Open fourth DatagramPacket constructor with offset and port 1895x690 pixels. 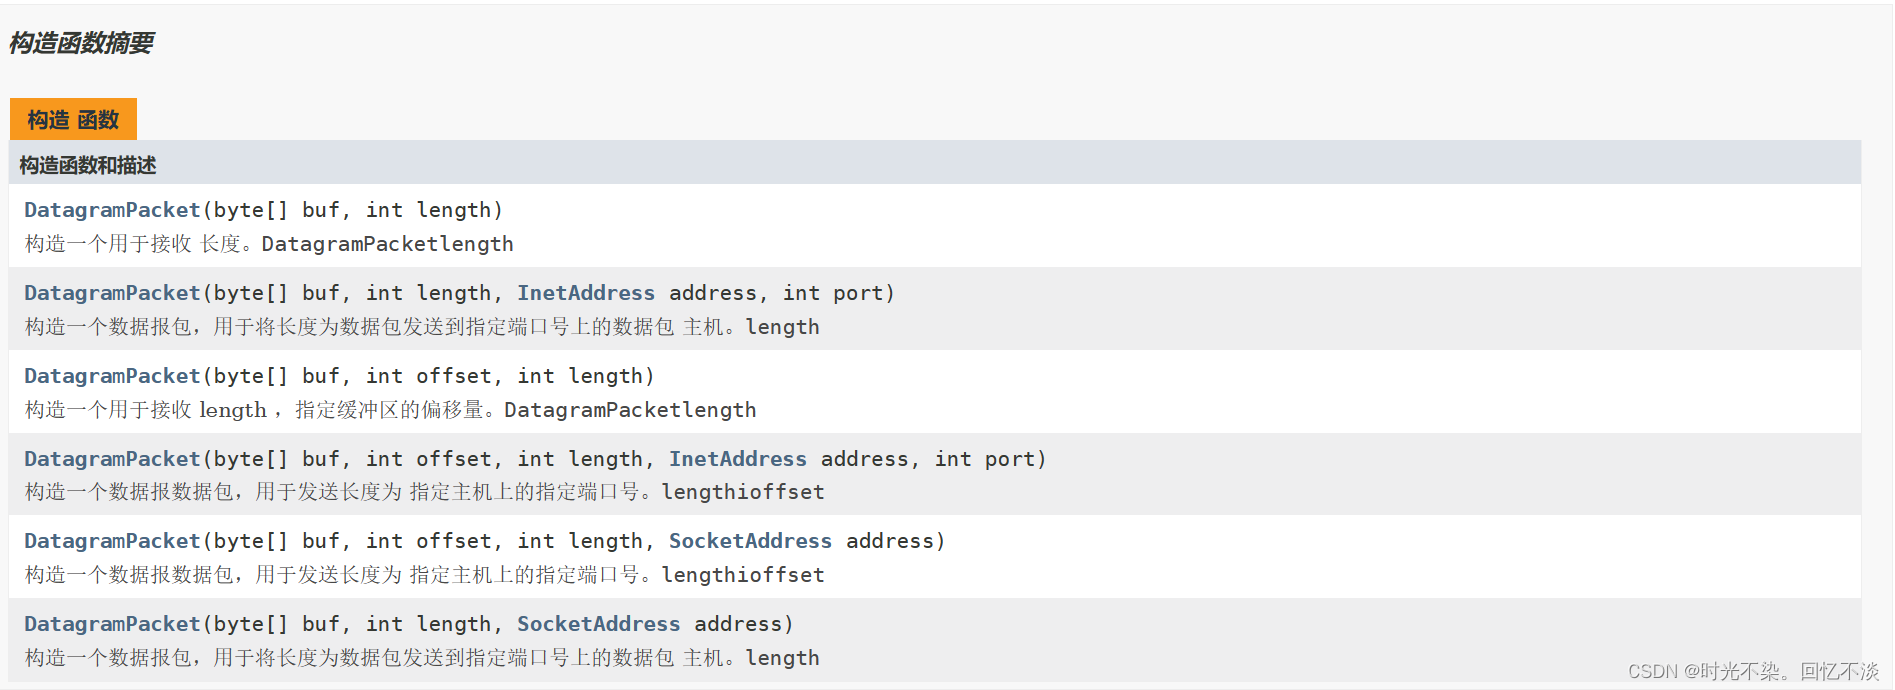tap(112, 459)
